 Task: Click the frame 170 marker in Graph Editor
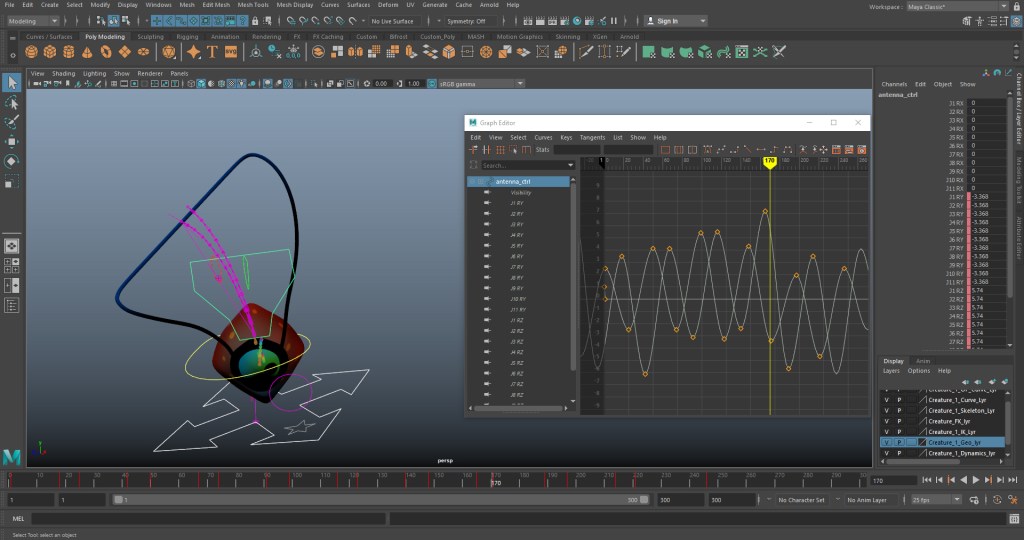(769, 161)
